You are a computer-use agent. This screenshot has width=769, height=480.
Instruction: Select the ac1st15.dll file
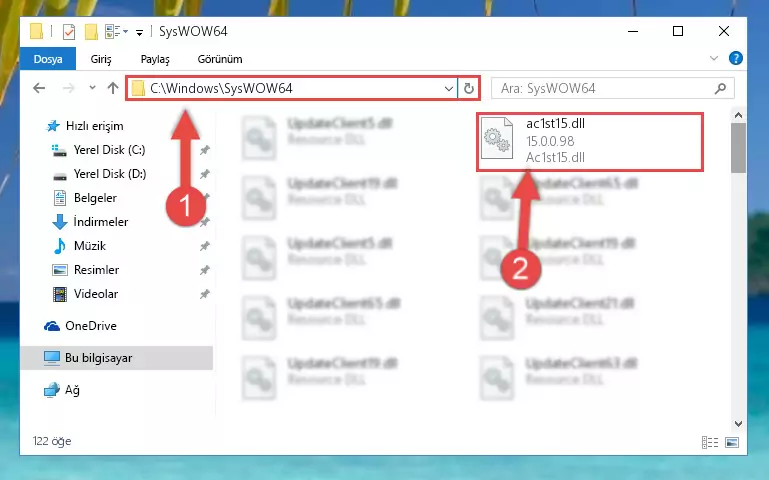click(590, 141)
